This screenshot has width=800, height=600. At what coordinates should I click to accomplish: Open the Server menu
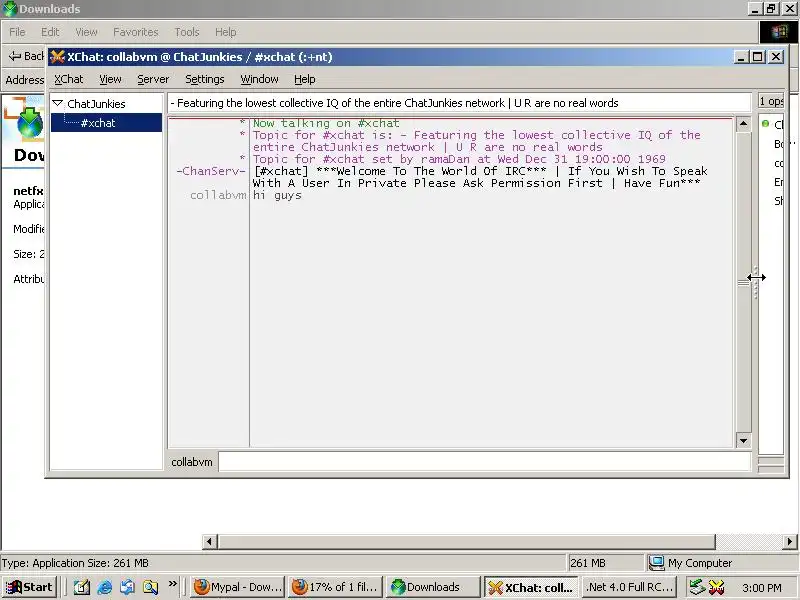(153, 79)
